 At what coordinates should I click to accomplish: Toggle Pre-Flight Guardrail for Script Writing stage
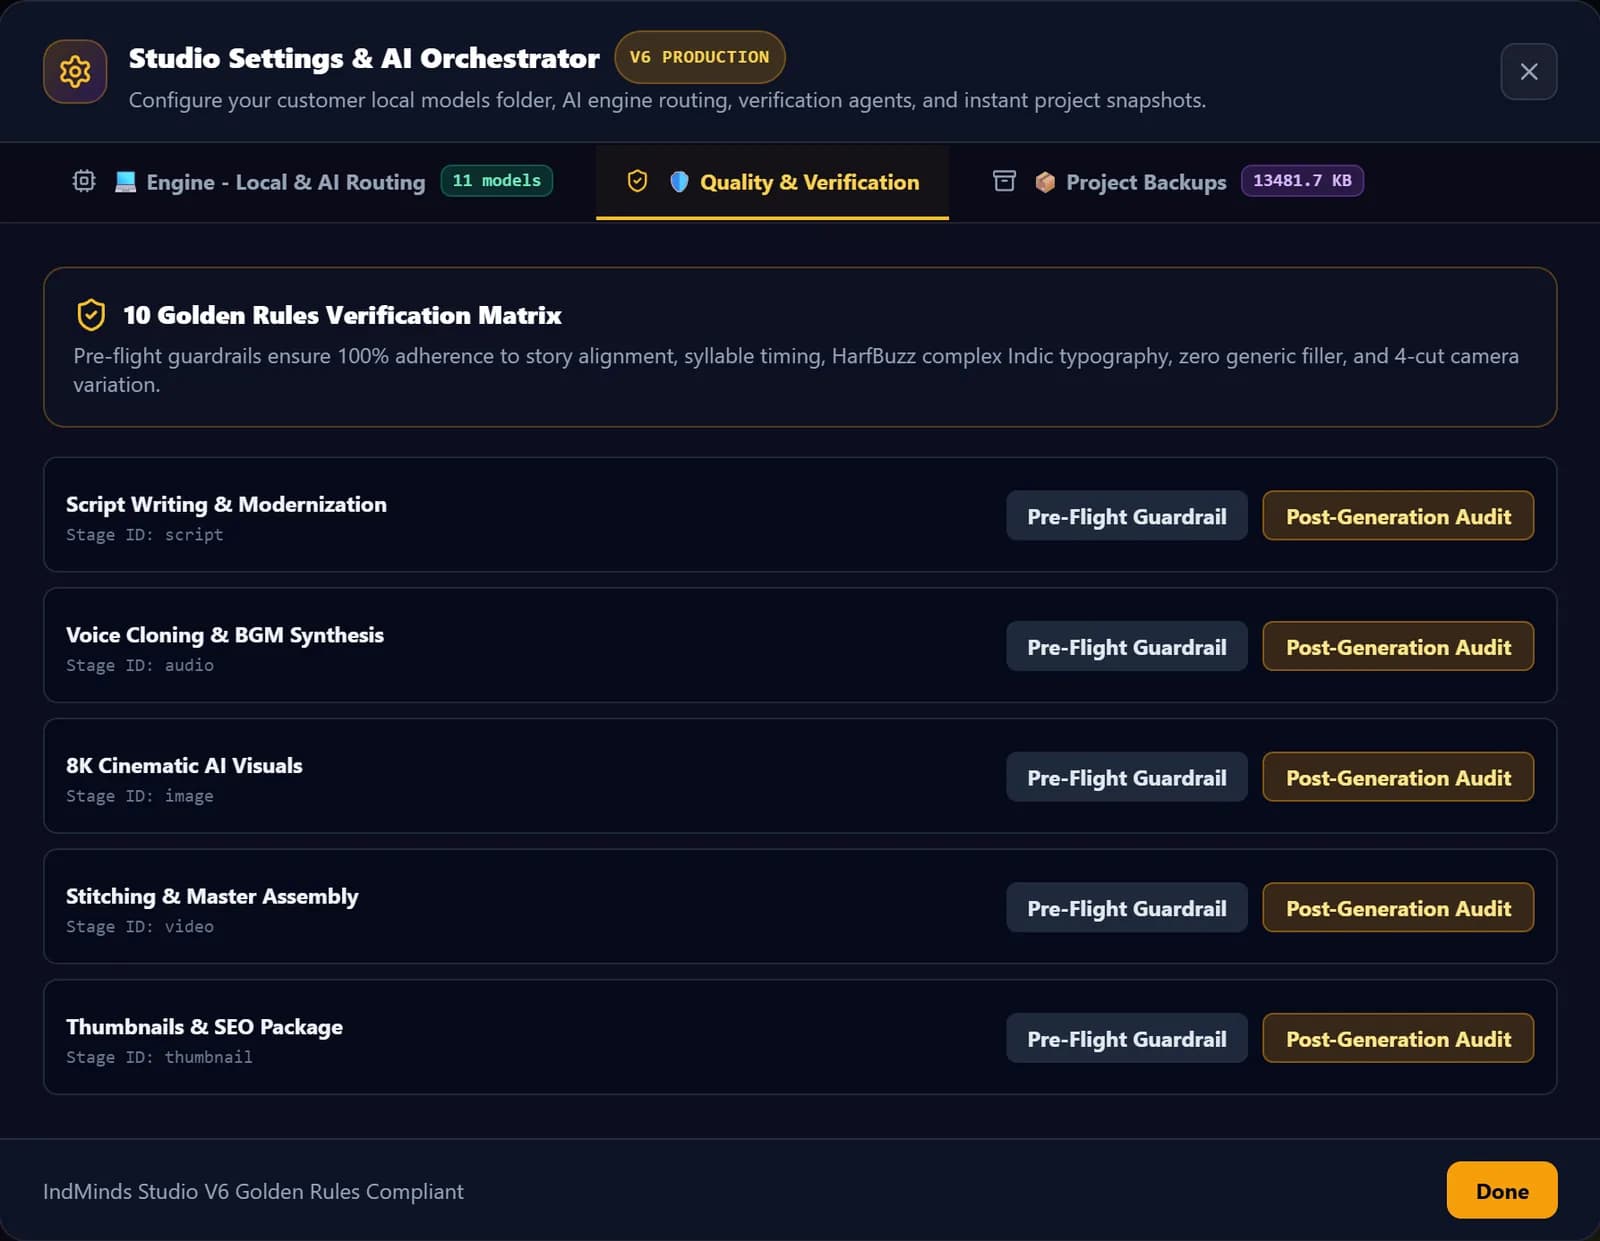coord(1127,516)
